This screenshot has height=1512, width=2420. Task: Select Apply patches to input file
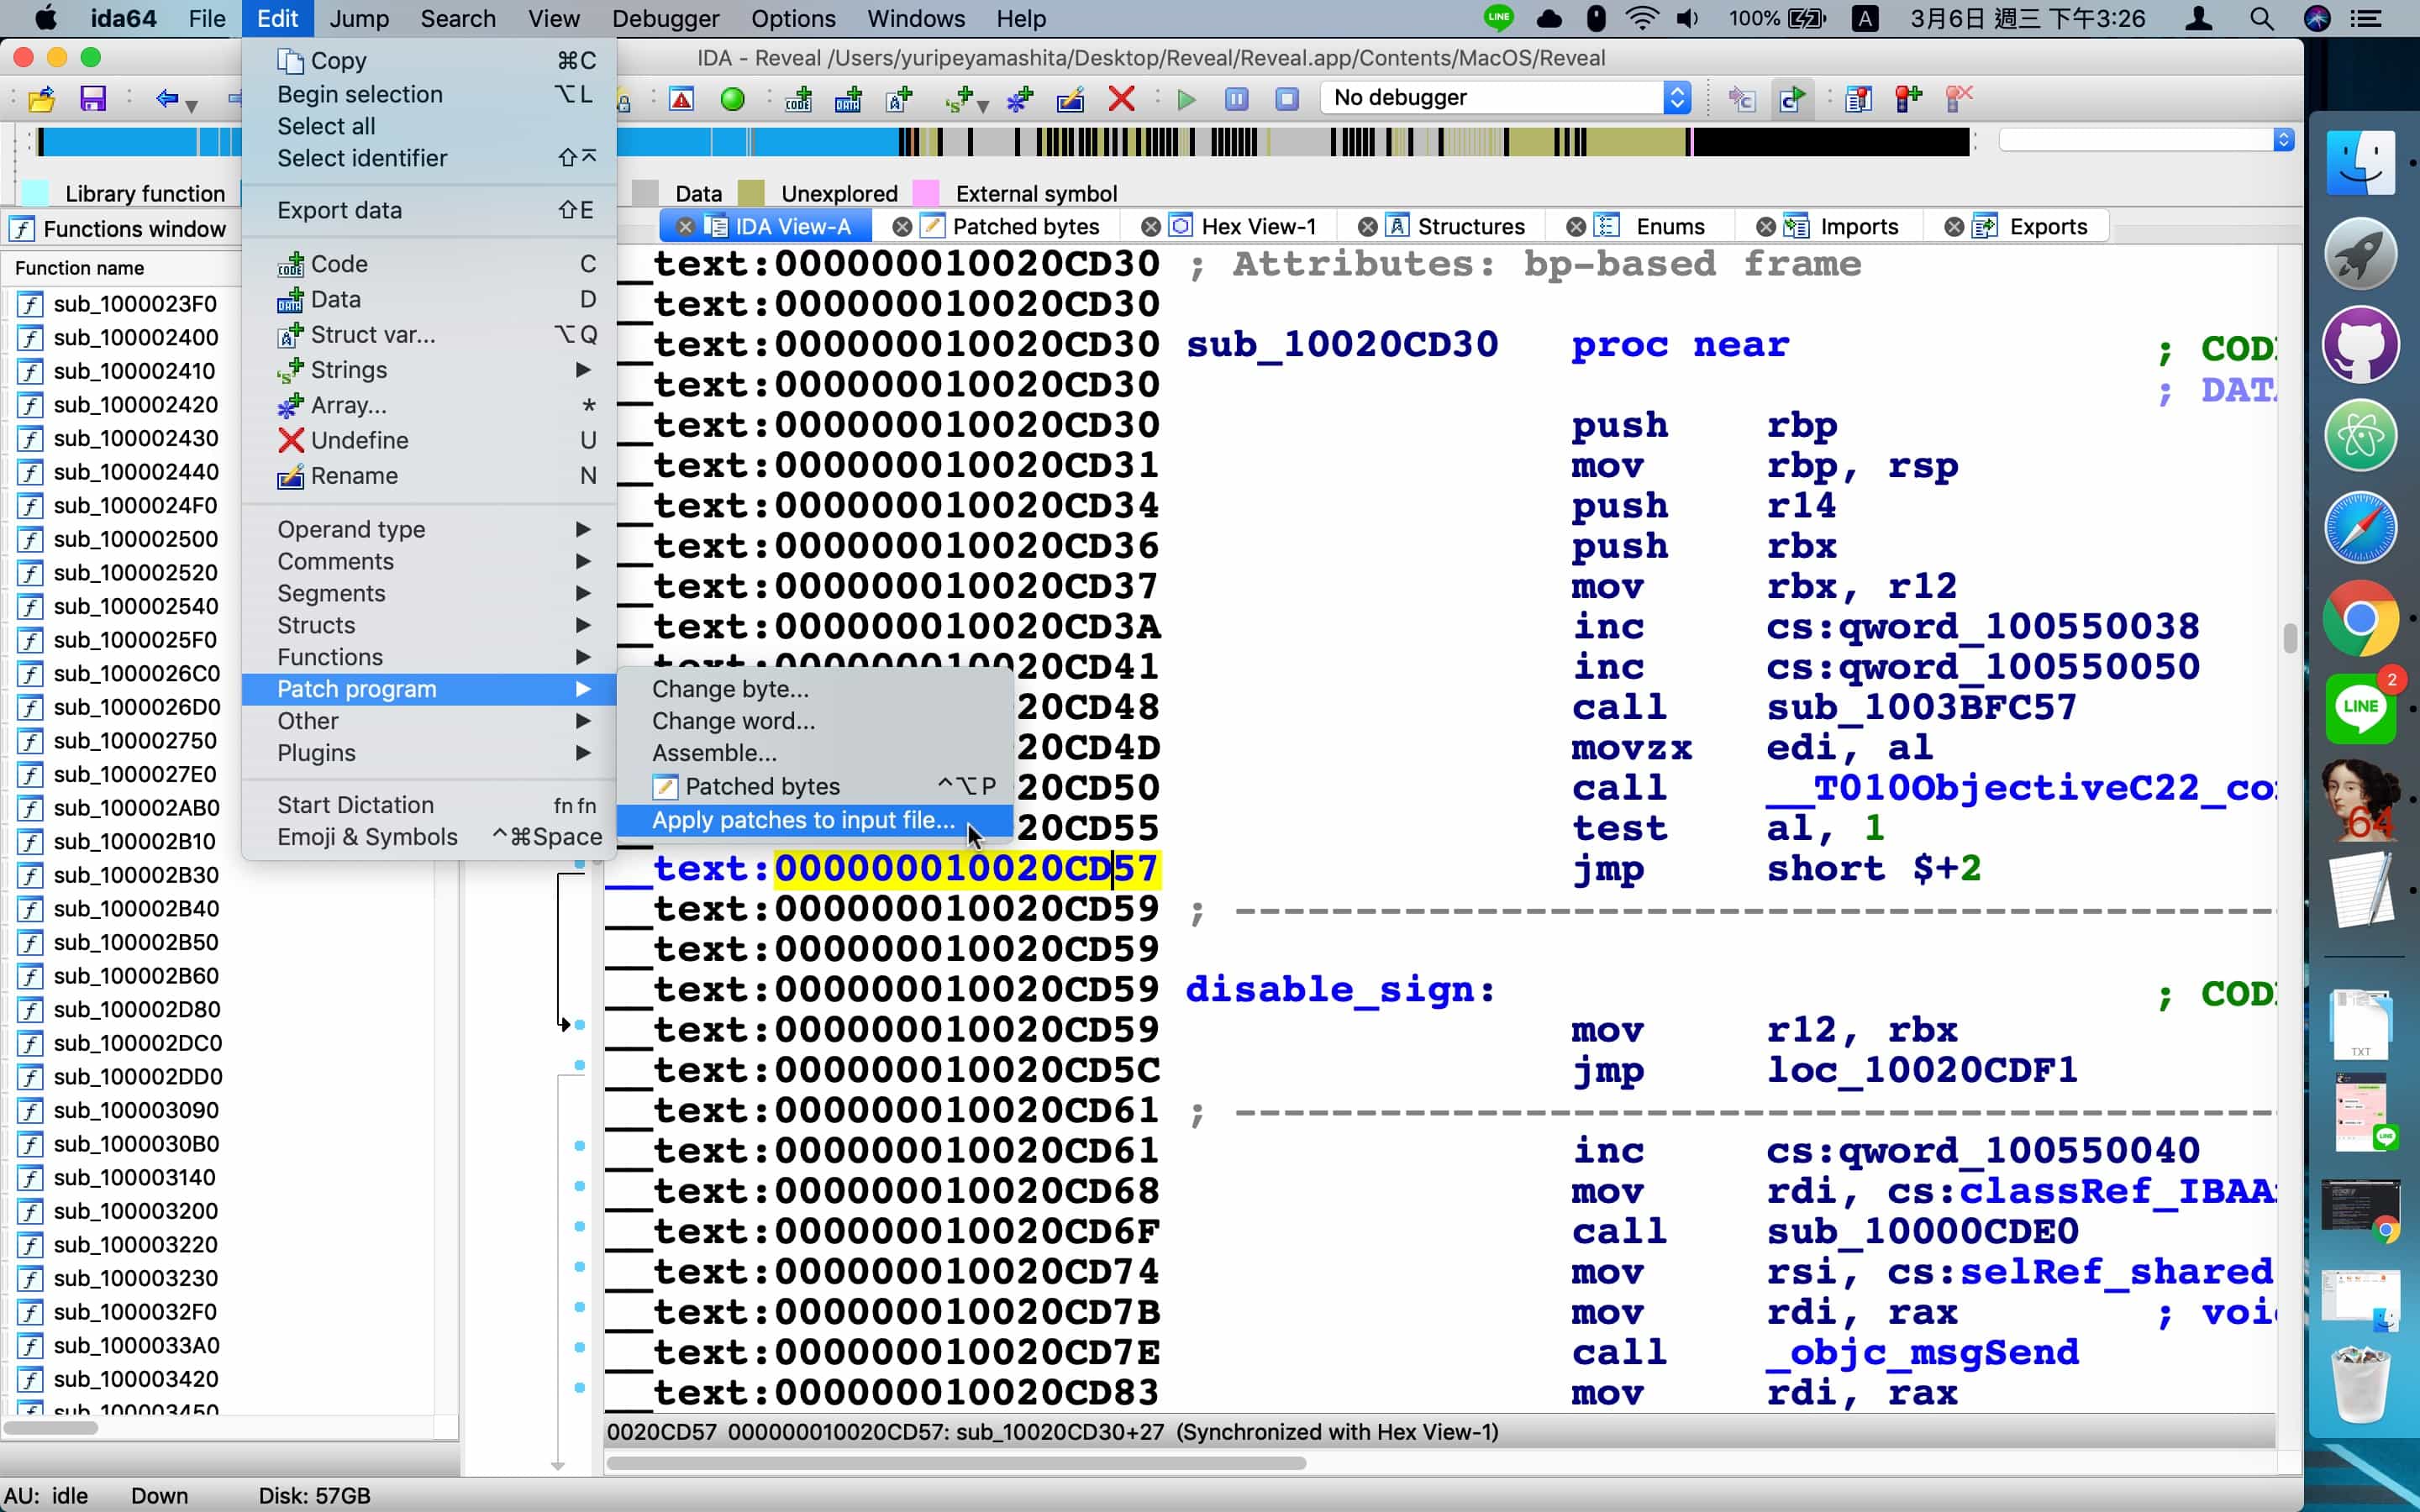pos(803,820)
